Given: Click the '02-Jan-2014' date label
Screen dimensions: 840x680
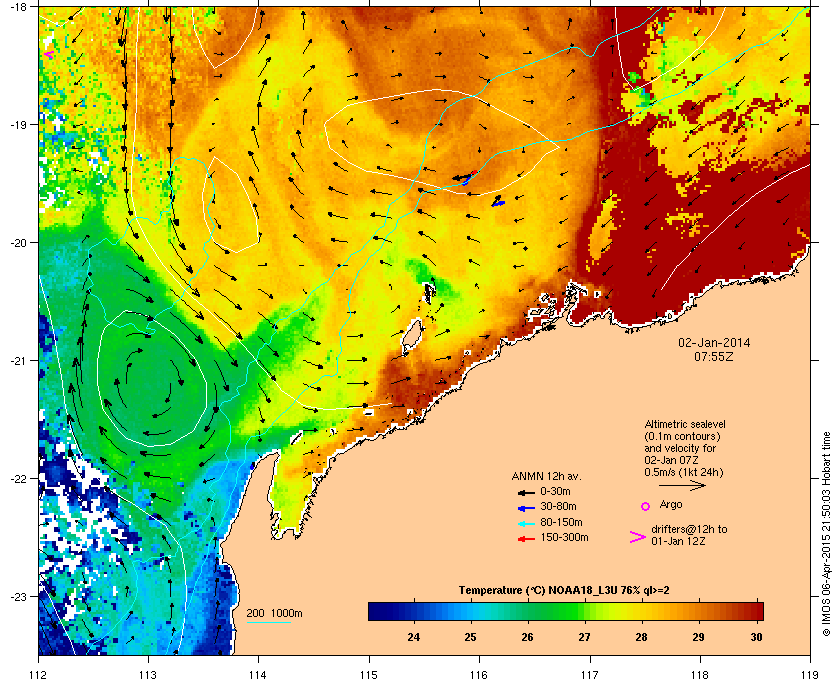Looking at the screenshot, I should coord(714,343).
